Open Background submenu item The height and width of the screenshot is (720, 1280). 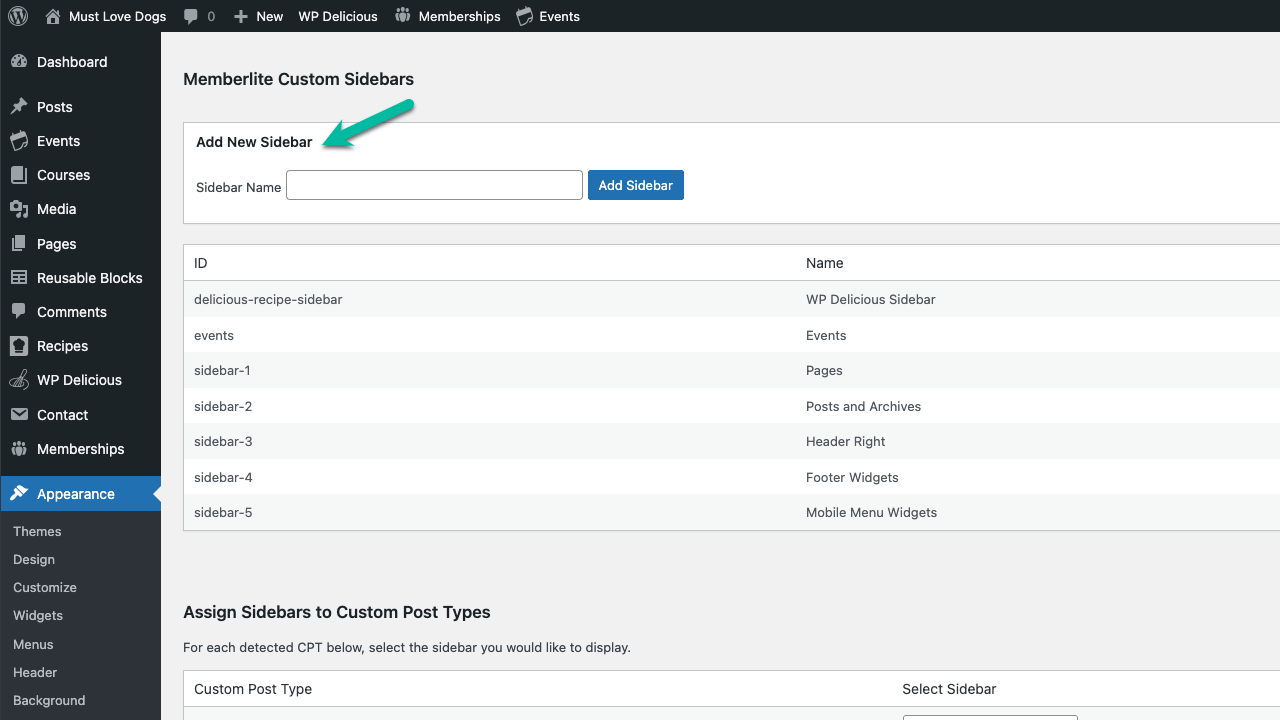49,700
